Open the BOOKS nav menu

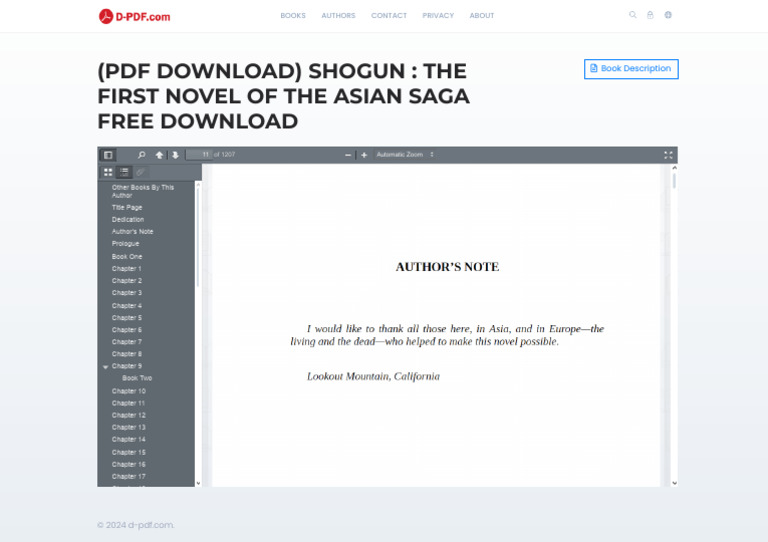293,16
